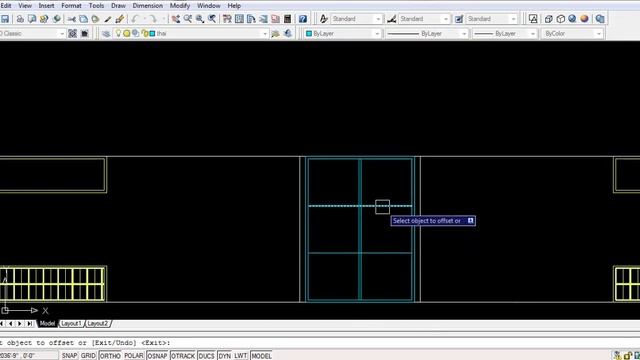Viewport: 640px width, 360px height.
Task: Click in the command line prompt
Action: [x=320, y=343]
